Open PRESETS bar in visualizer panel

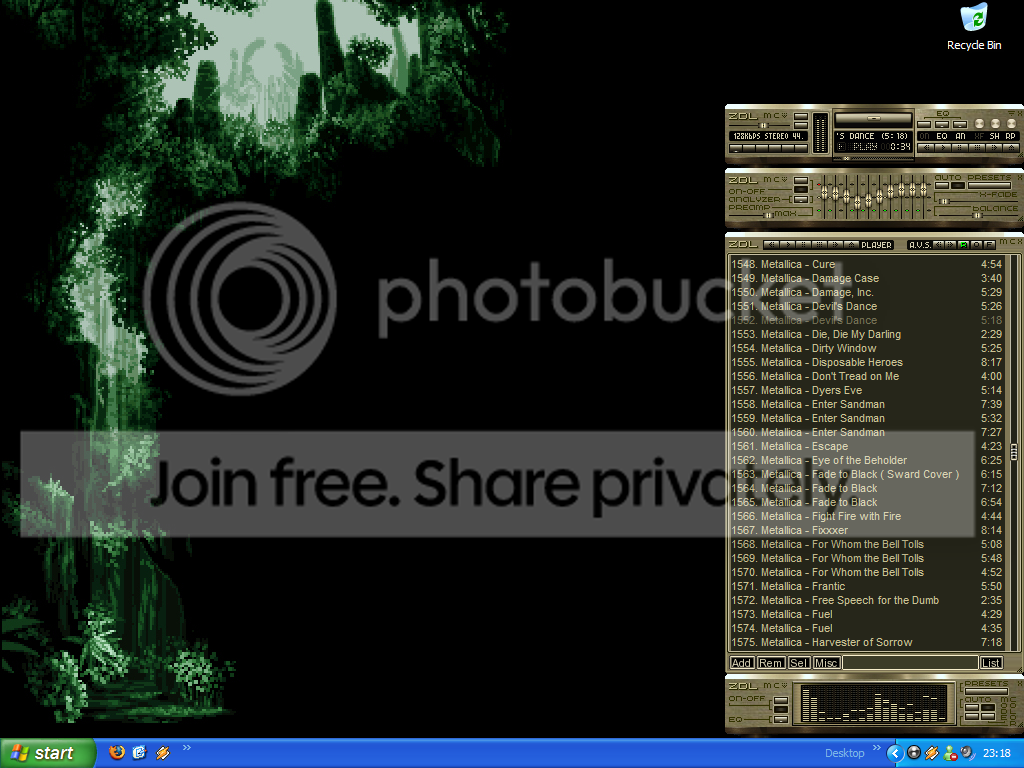click(987, 691)
